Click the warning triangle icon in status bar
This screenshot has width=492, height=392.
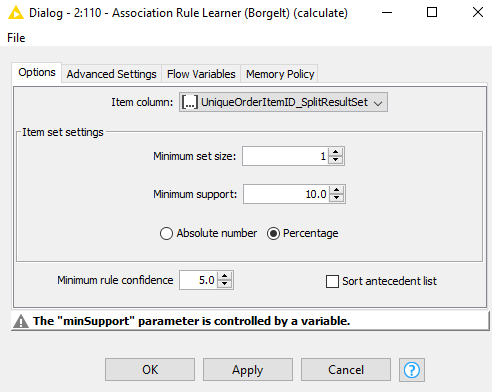[21, 321]
